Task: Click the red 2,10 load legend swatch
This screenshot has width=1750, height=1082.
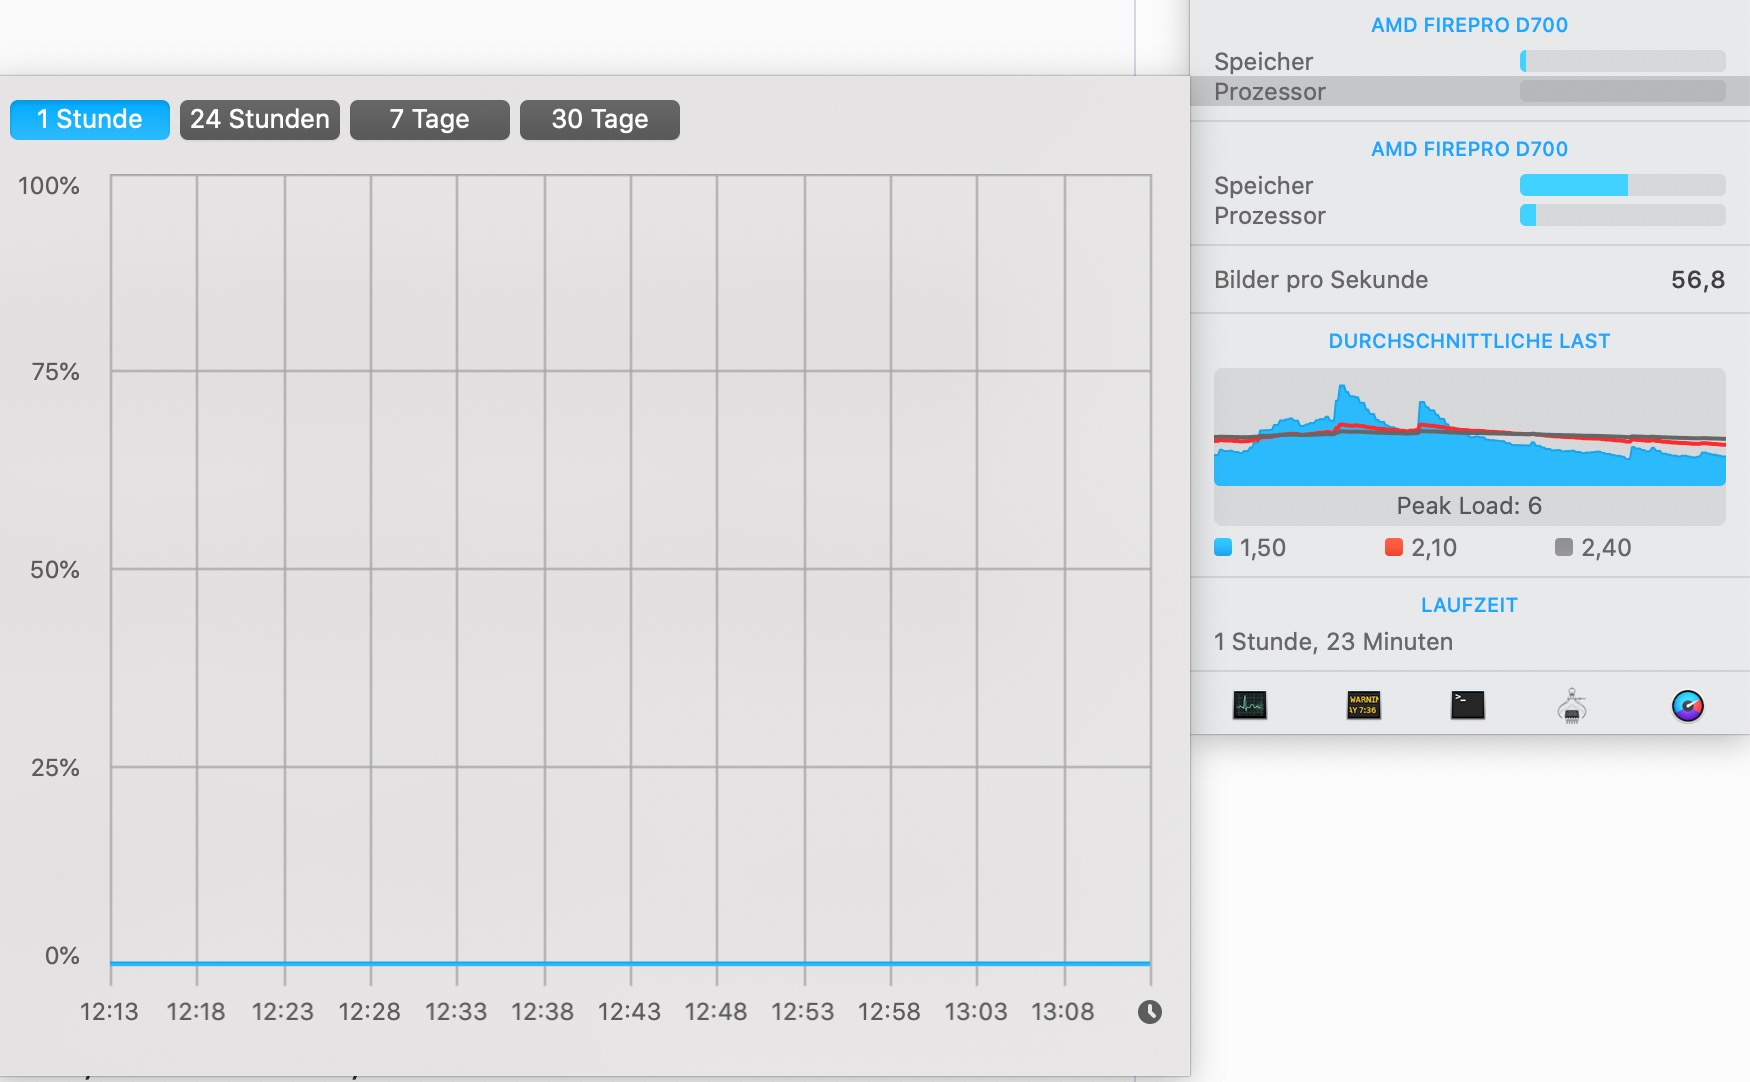Action: click(x=1394, y=547)
